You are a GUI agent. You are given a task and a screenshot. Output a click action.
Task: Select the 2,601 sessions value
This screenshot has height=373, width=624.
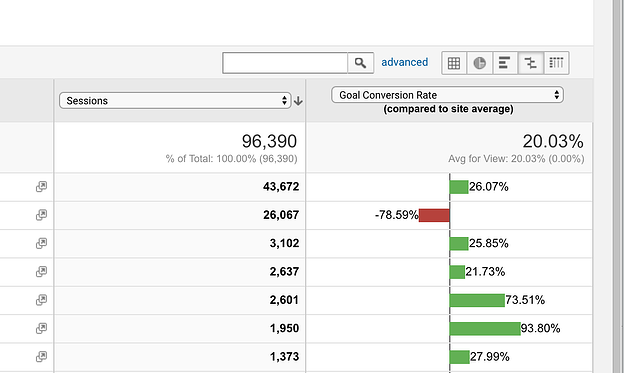(284, 300)
